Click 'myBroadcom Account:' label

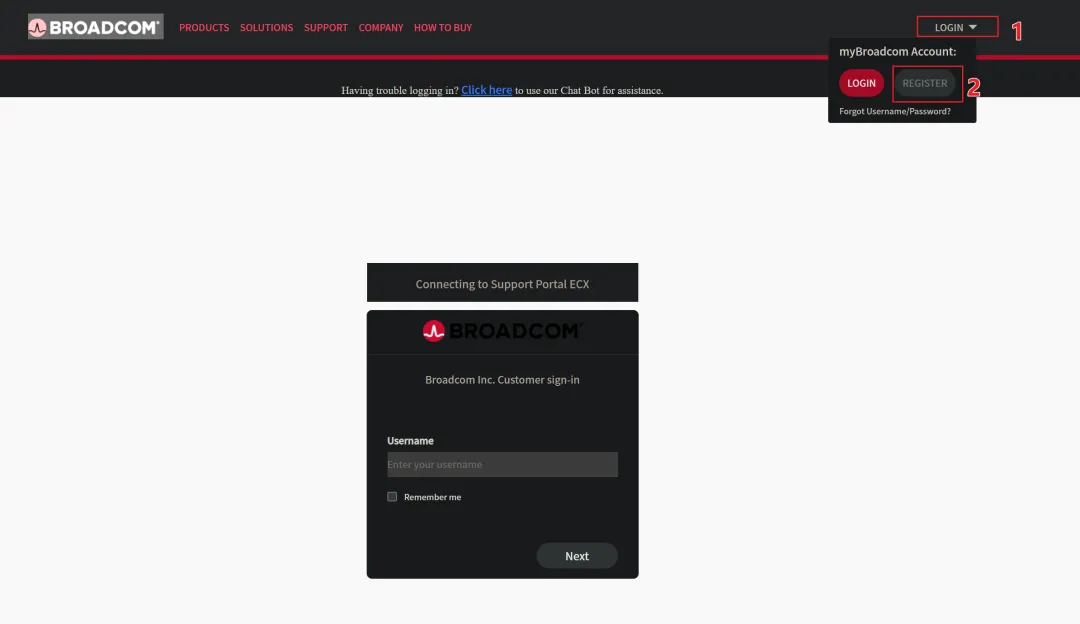point(897,51)
